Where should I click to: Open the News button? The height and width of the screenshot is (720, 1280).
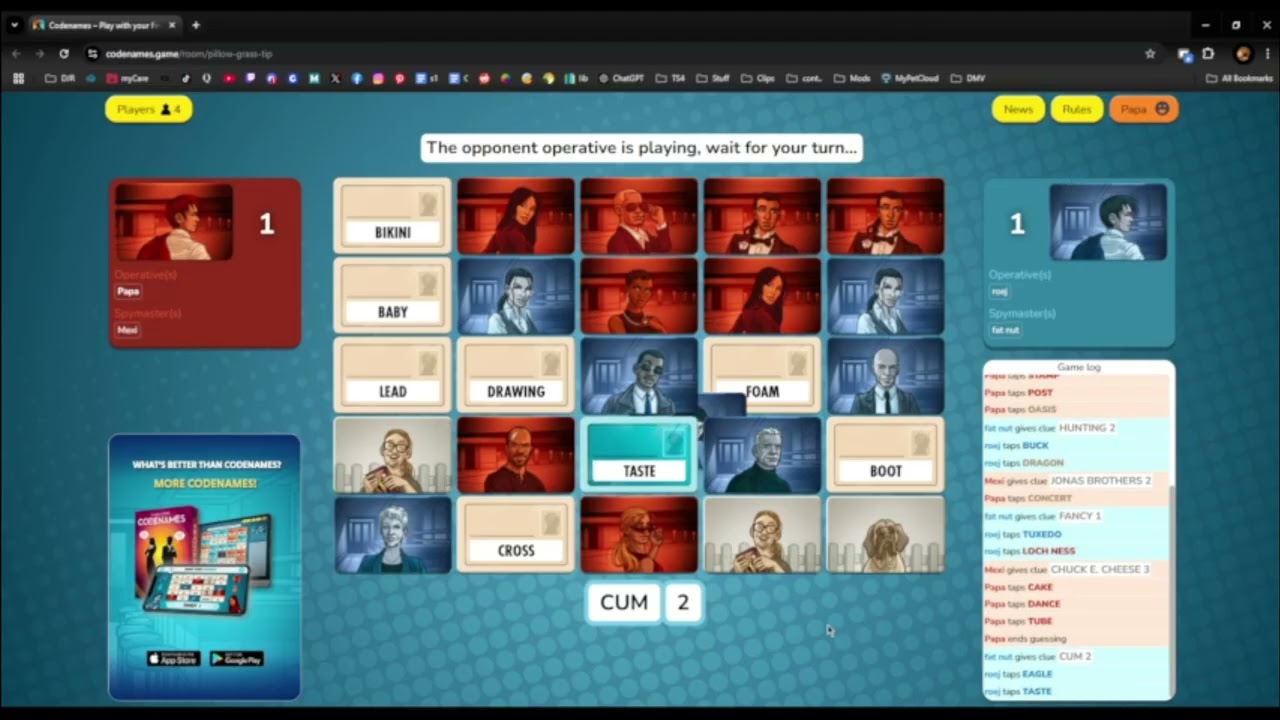pyautogui.click(x=1018, y=109)
